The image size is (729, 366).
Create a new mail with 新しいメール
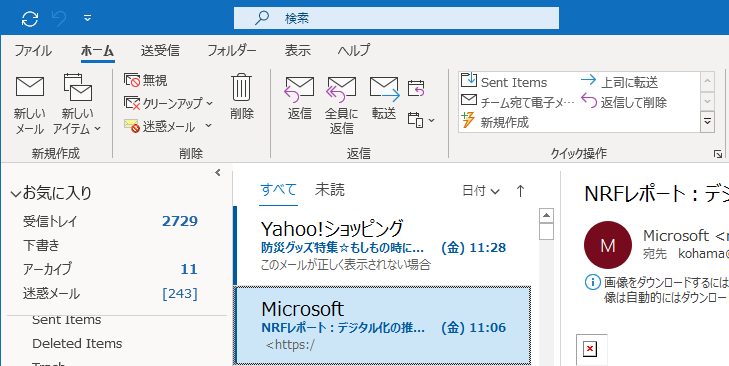point(30,105)
